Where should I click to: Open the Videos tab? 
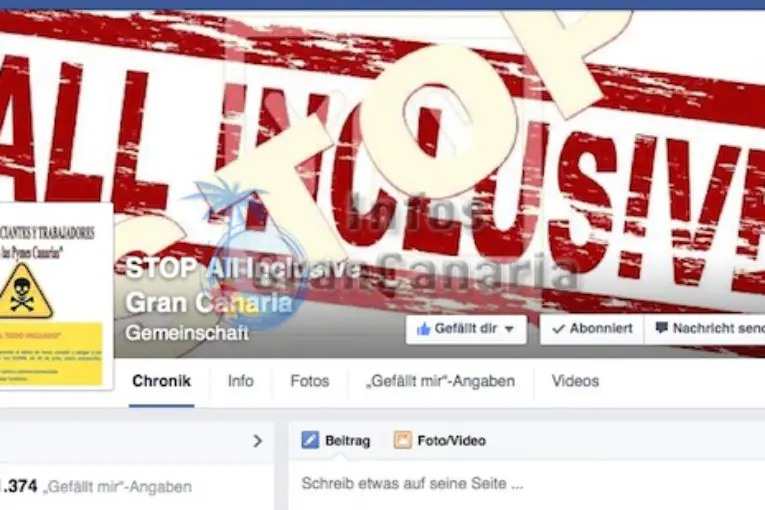(x=575, y=381)
